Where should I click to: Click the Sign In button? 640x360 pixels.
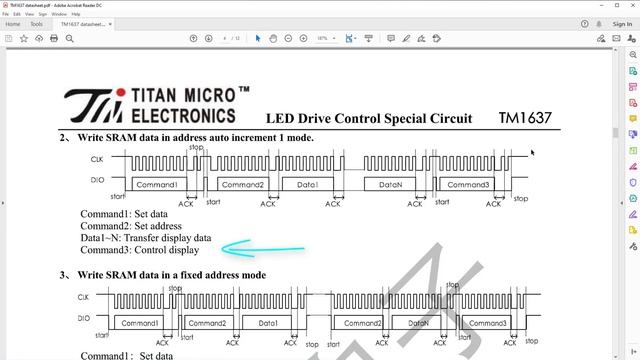coord(622,24)
